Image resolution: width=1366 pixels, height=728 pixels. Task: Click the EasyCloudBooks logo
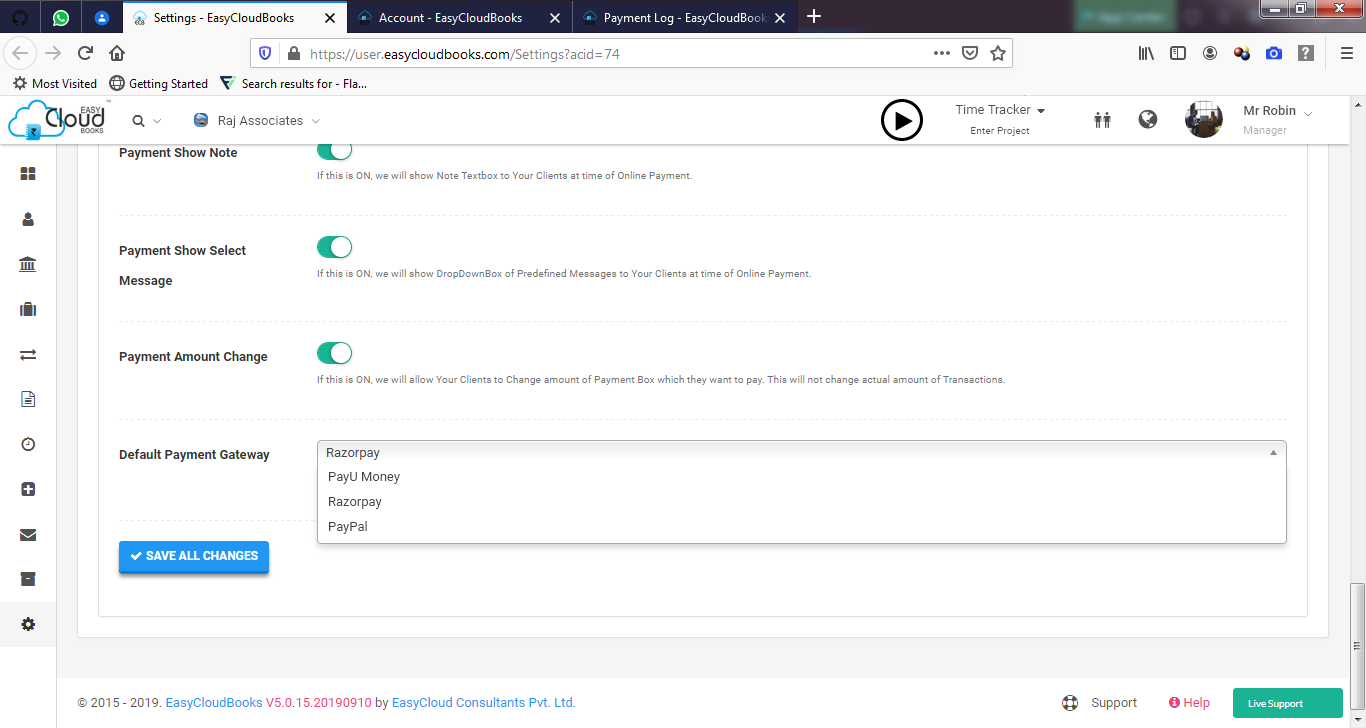pyautogui.click(x=56, y=119)
